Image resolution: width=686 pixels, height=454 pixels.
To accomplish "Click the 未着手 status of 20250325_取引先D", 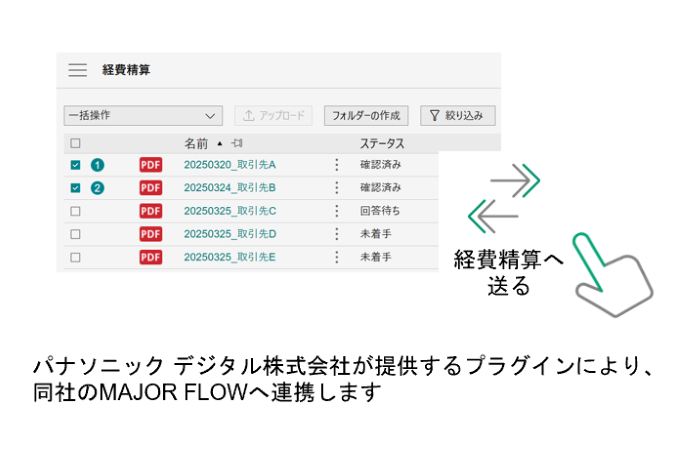I will (375, 234).
